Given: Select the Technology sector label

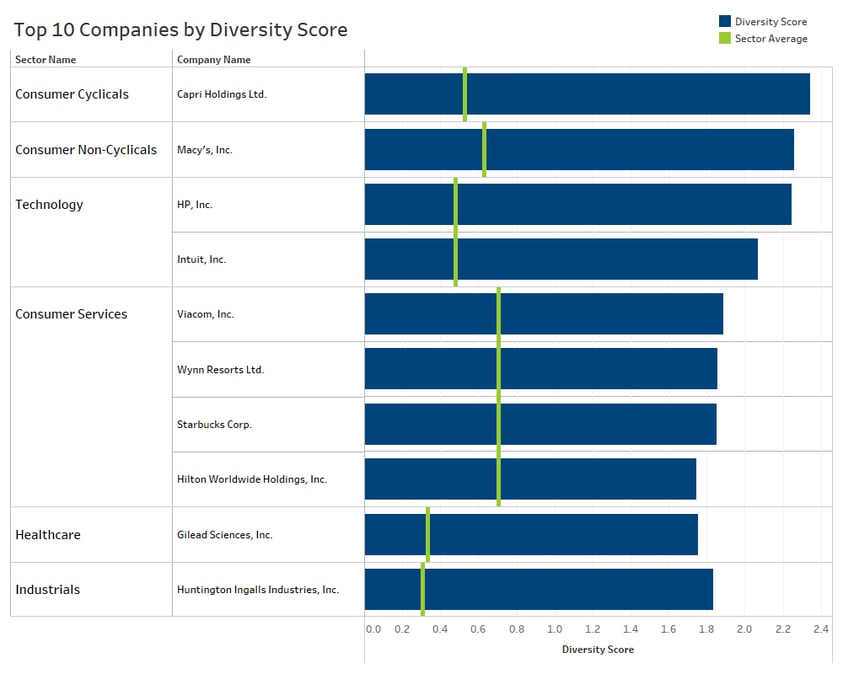Looking at the screenshot, I should (49, 205).
